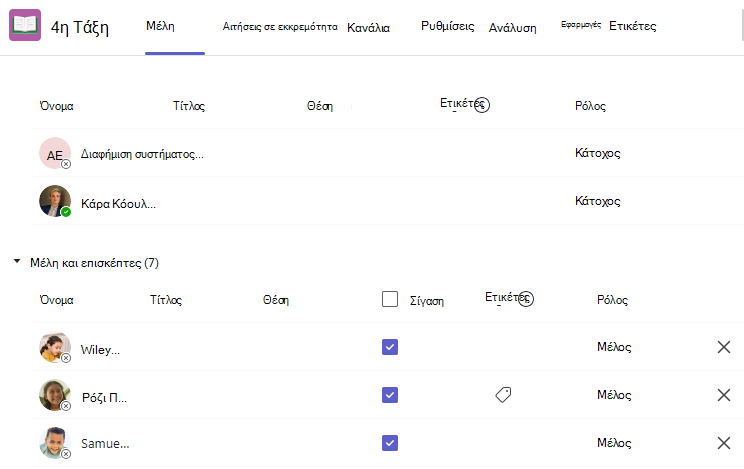Uncheck the mute checkbox for Samue...
Viewport: 744px width, 469px height.
pyautogui.click(x=390, y=443)
